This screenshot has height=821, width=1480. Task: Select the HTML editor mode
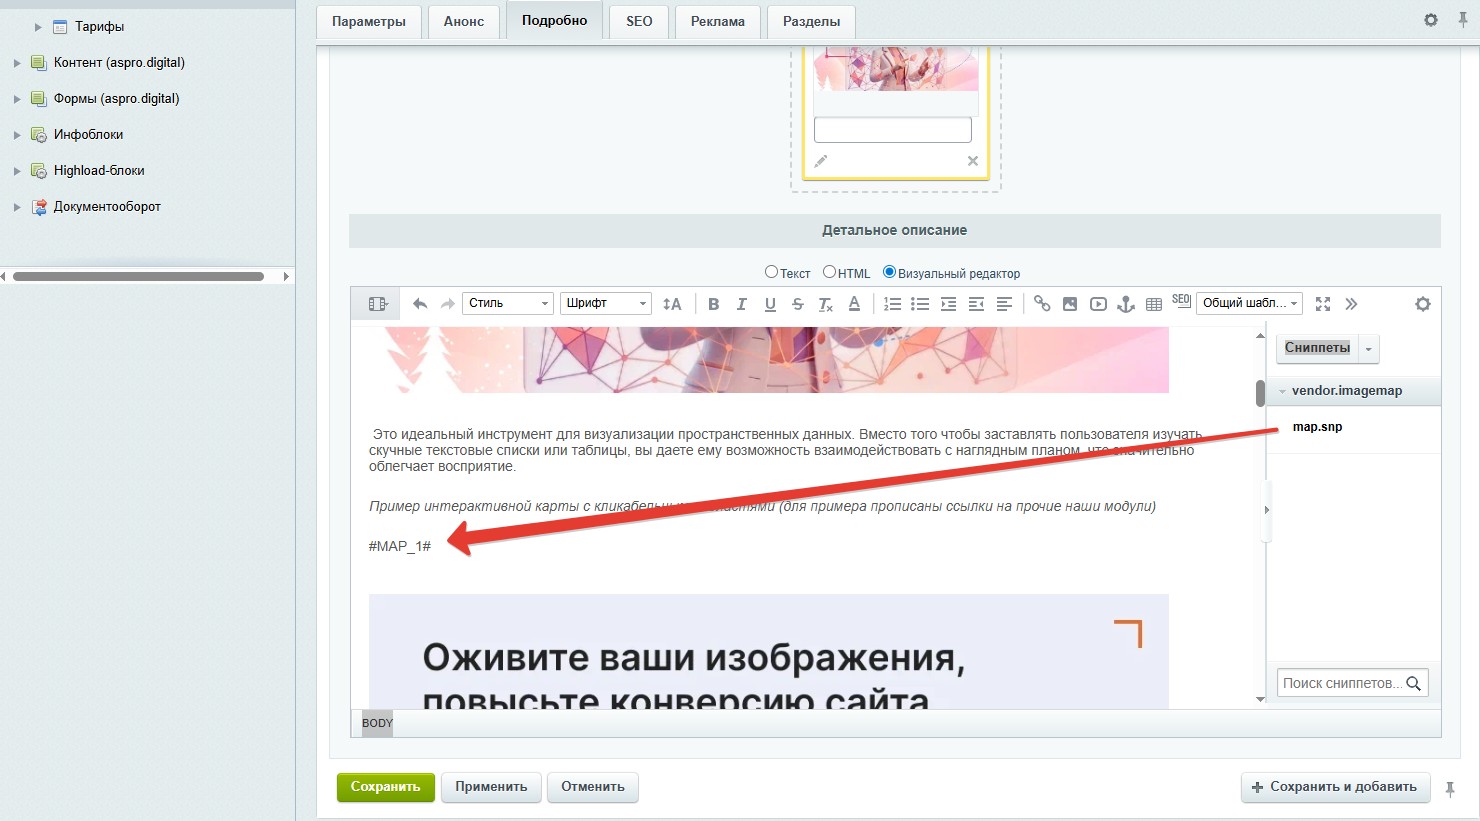[x=829, y=272]
